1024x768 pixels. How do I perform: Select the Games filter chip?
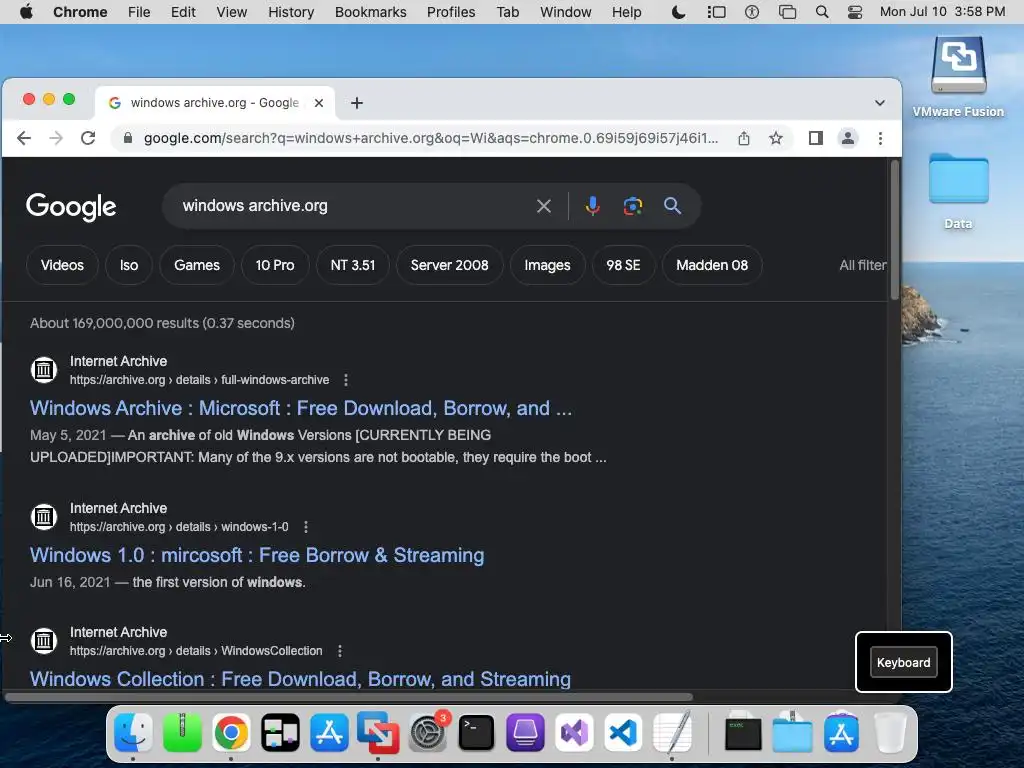pyautogui.click(x=197, y=265)
